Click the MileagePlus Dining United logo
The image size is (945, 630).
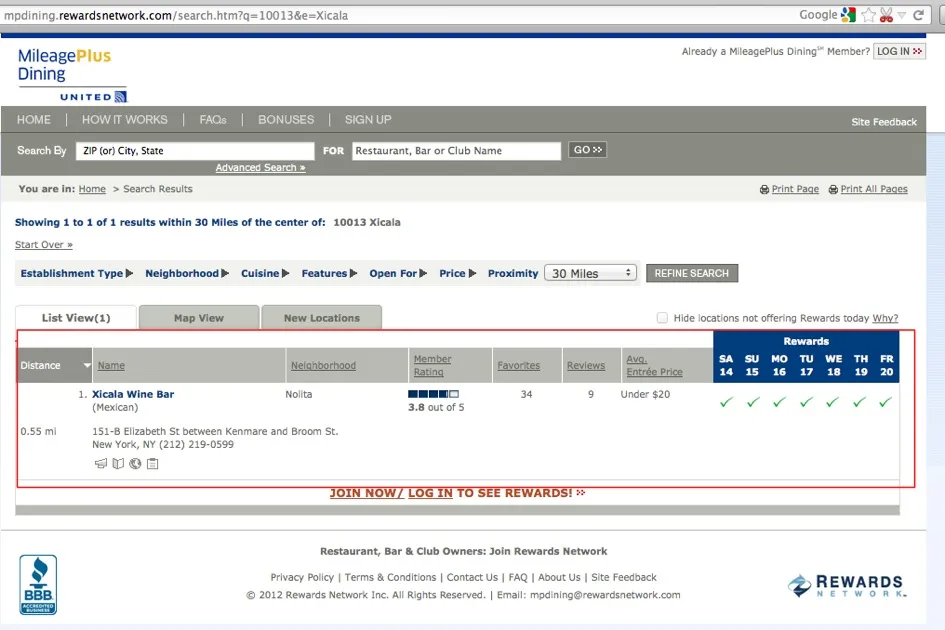point(72,75)
